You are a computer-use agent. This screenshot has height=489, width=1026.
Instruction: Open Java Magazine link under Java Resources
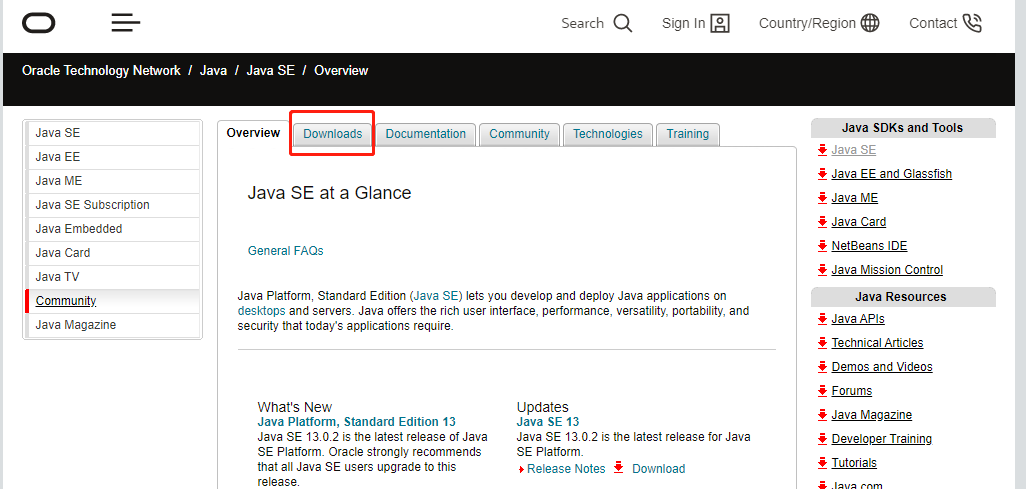tap(872, 415)
